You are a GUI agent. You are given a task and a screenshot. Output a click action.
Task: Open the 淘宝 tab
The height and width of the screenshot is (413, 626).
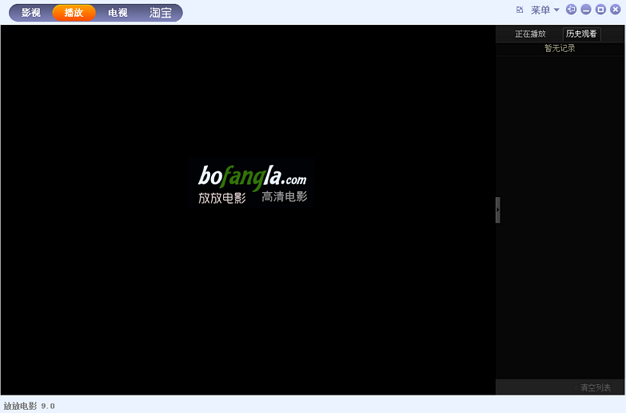coord(160,13)
